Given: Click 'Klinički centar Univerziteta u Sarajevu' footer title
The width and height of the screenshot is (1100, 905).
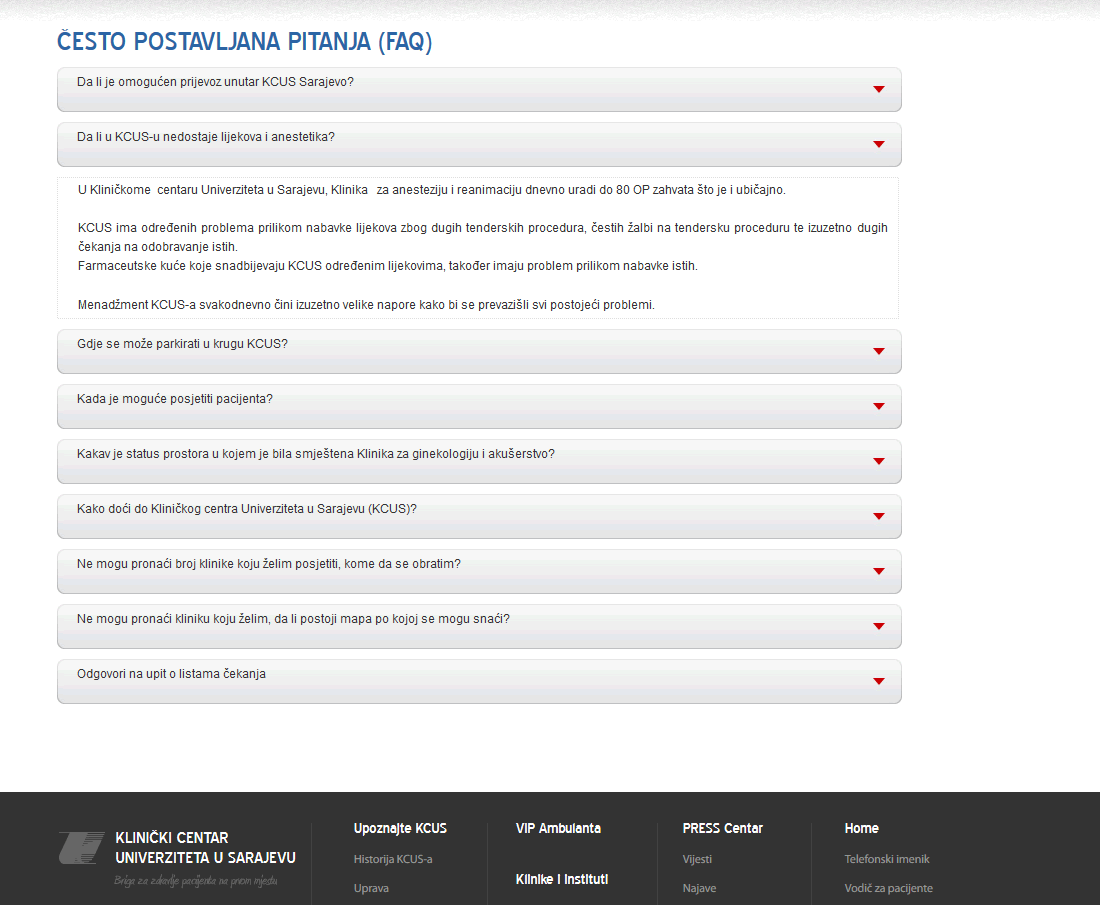Looking at the screenshot, I should [206, 847].
